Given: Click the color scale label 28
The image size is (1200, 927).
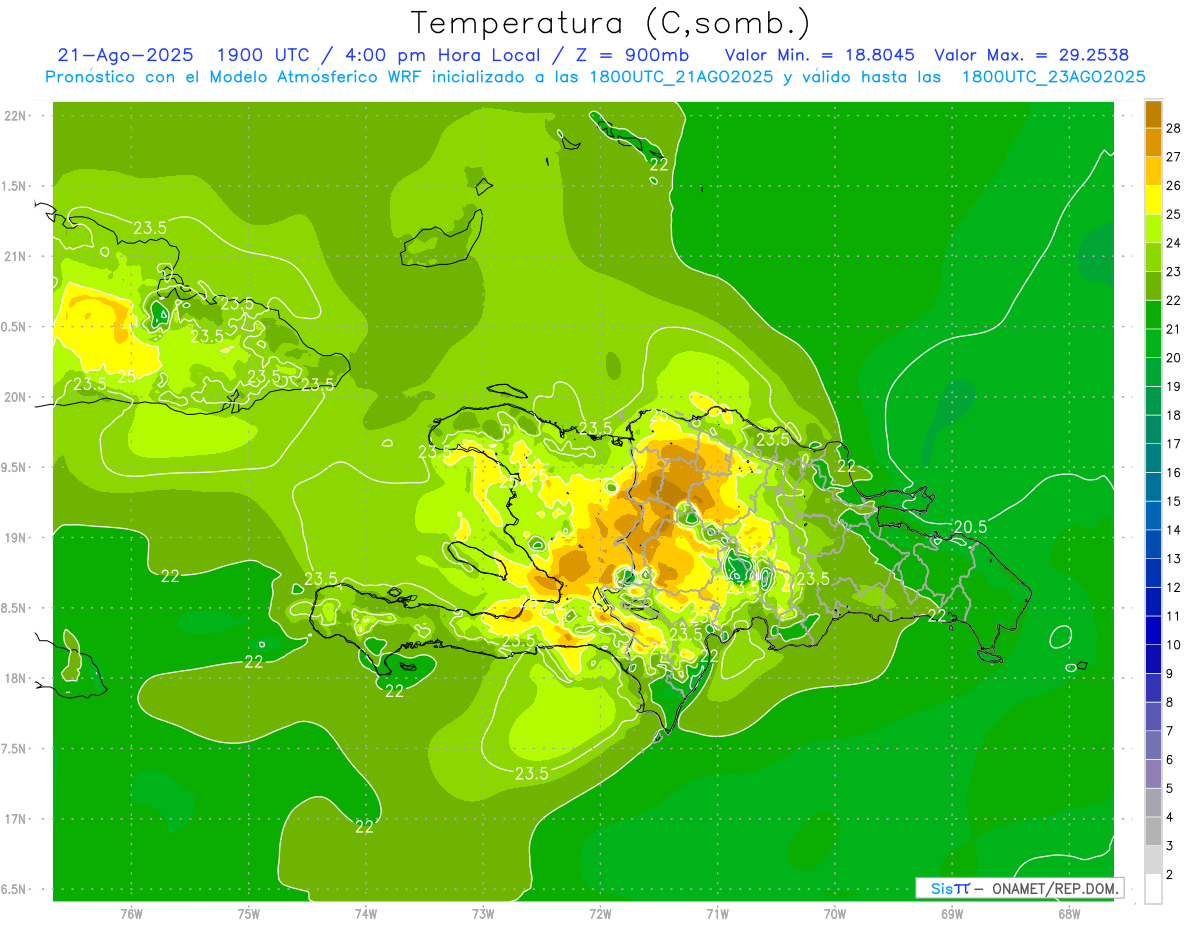Looking at the screenshot, I should pyautogui.click(x=1174, y=127).
